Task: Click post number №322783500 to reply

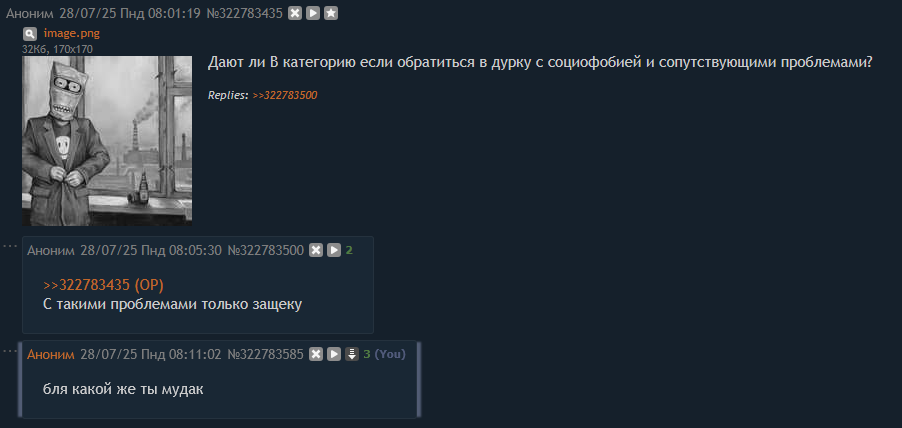Action: [266, 250]
